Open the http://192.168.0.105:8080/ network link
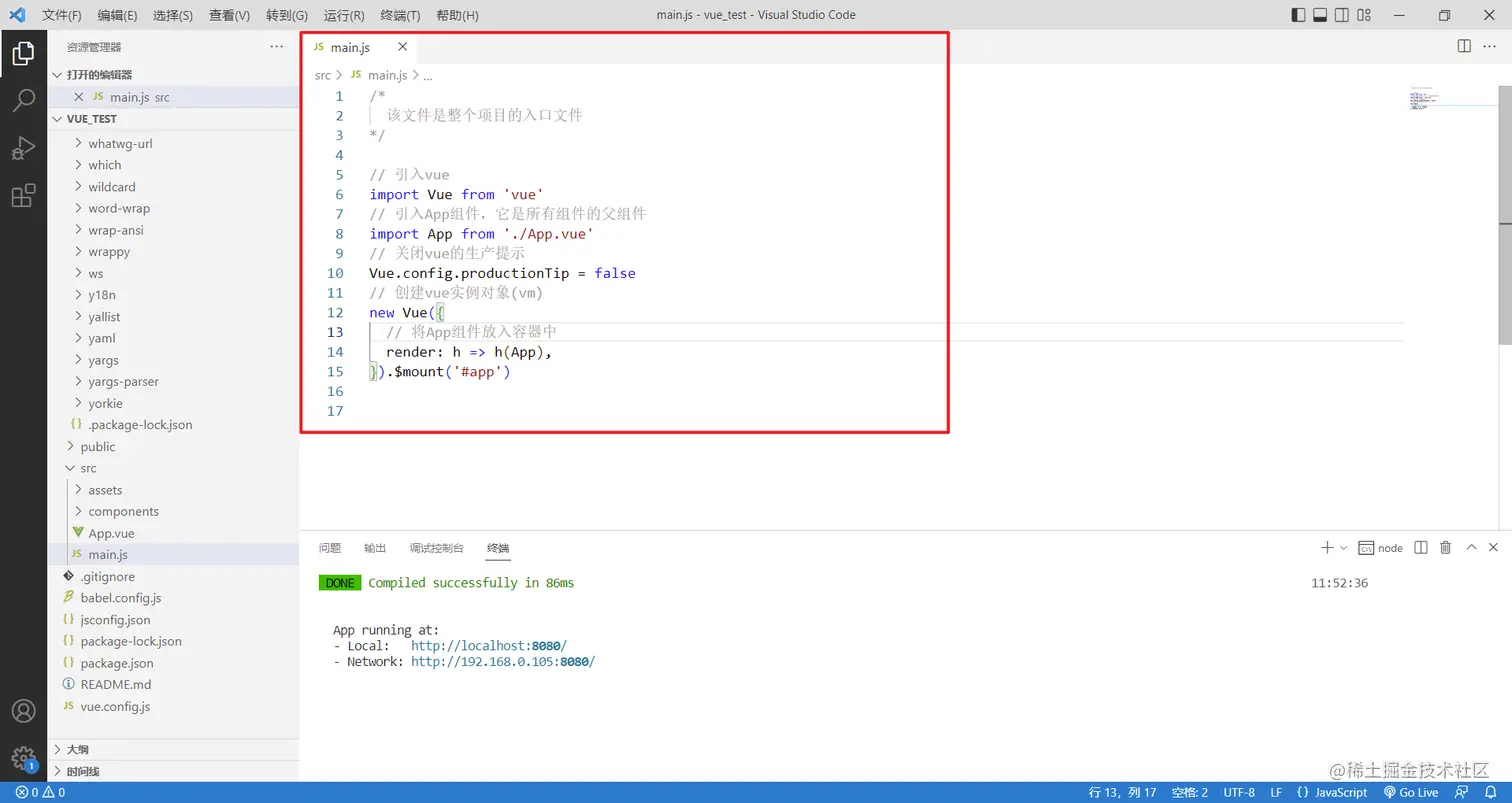 click(x=503, y=662)
